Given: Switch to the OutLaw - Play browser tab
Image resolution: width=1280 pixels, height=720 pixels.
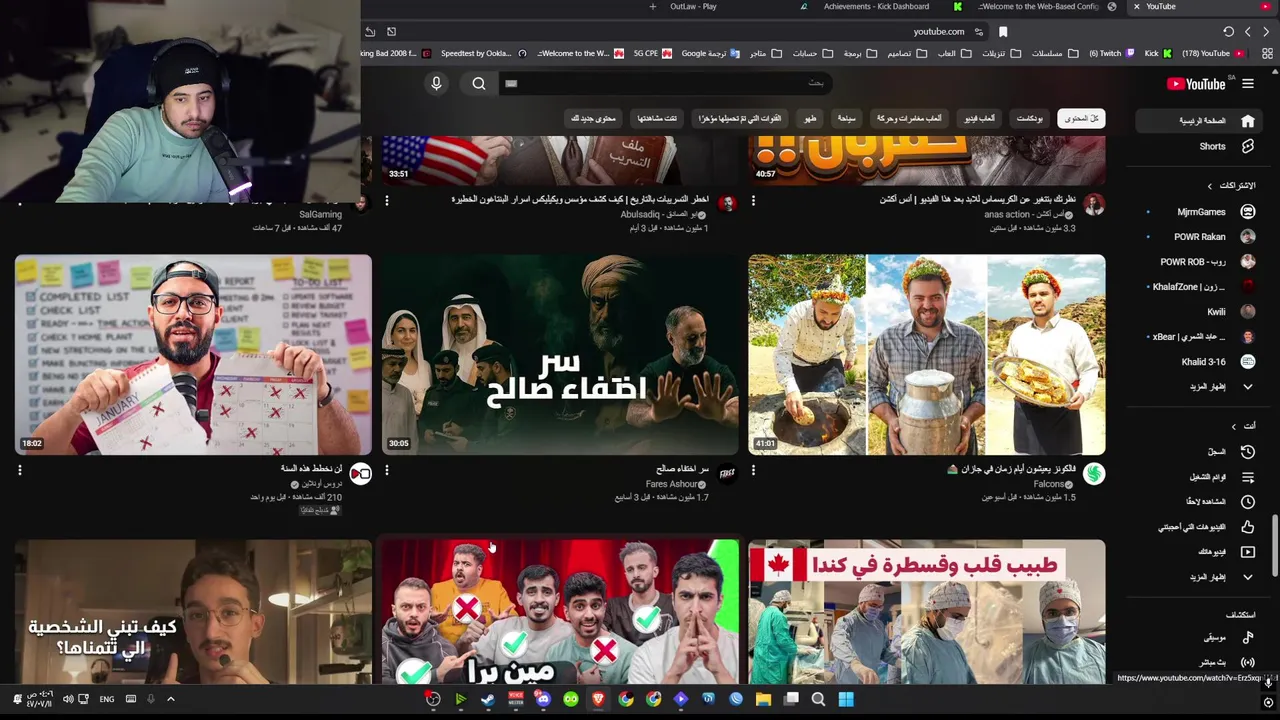Looking at the screenshot, I should click(x=693, y=7).
